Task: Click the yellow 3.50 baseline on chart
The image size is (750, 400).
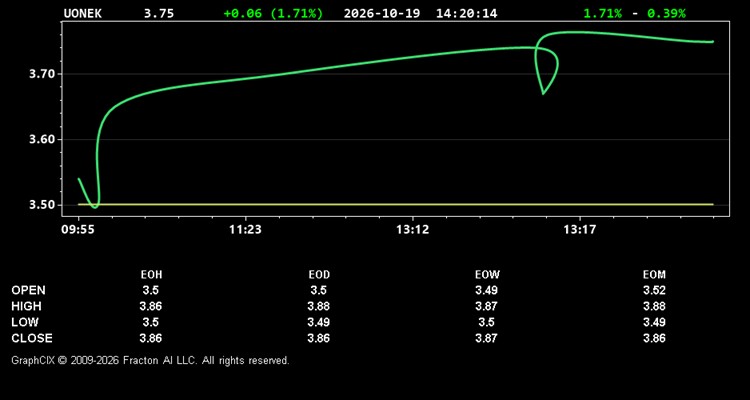Action: (396, 204)
